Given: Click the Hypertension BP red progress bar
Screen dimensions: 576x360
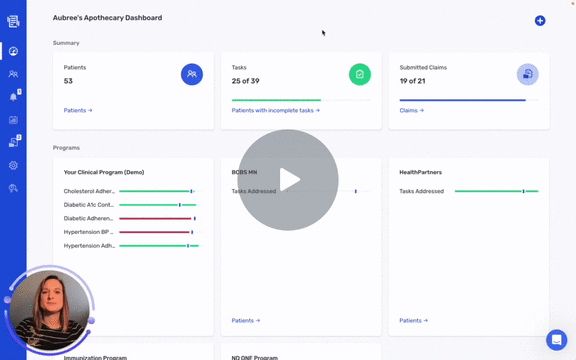Looking at the screenshot, I should [161, 232].
